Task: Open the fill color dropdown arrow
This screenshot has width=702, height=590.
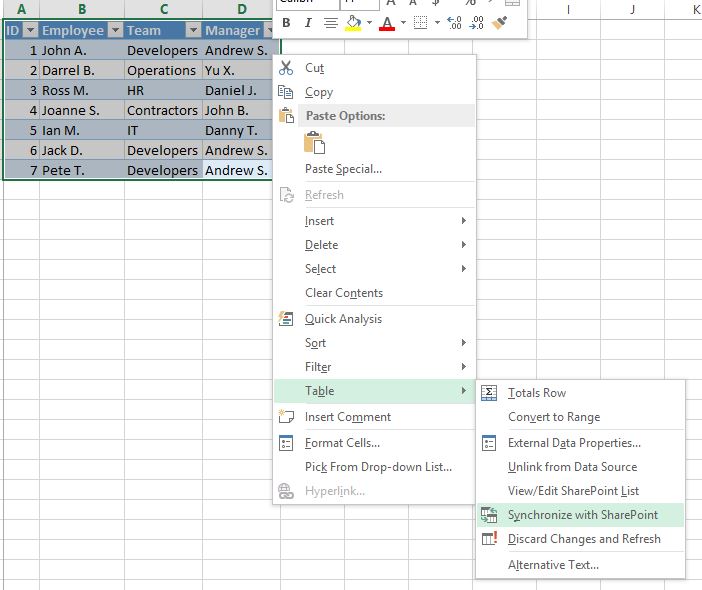Action: click(x=369, y=22)
